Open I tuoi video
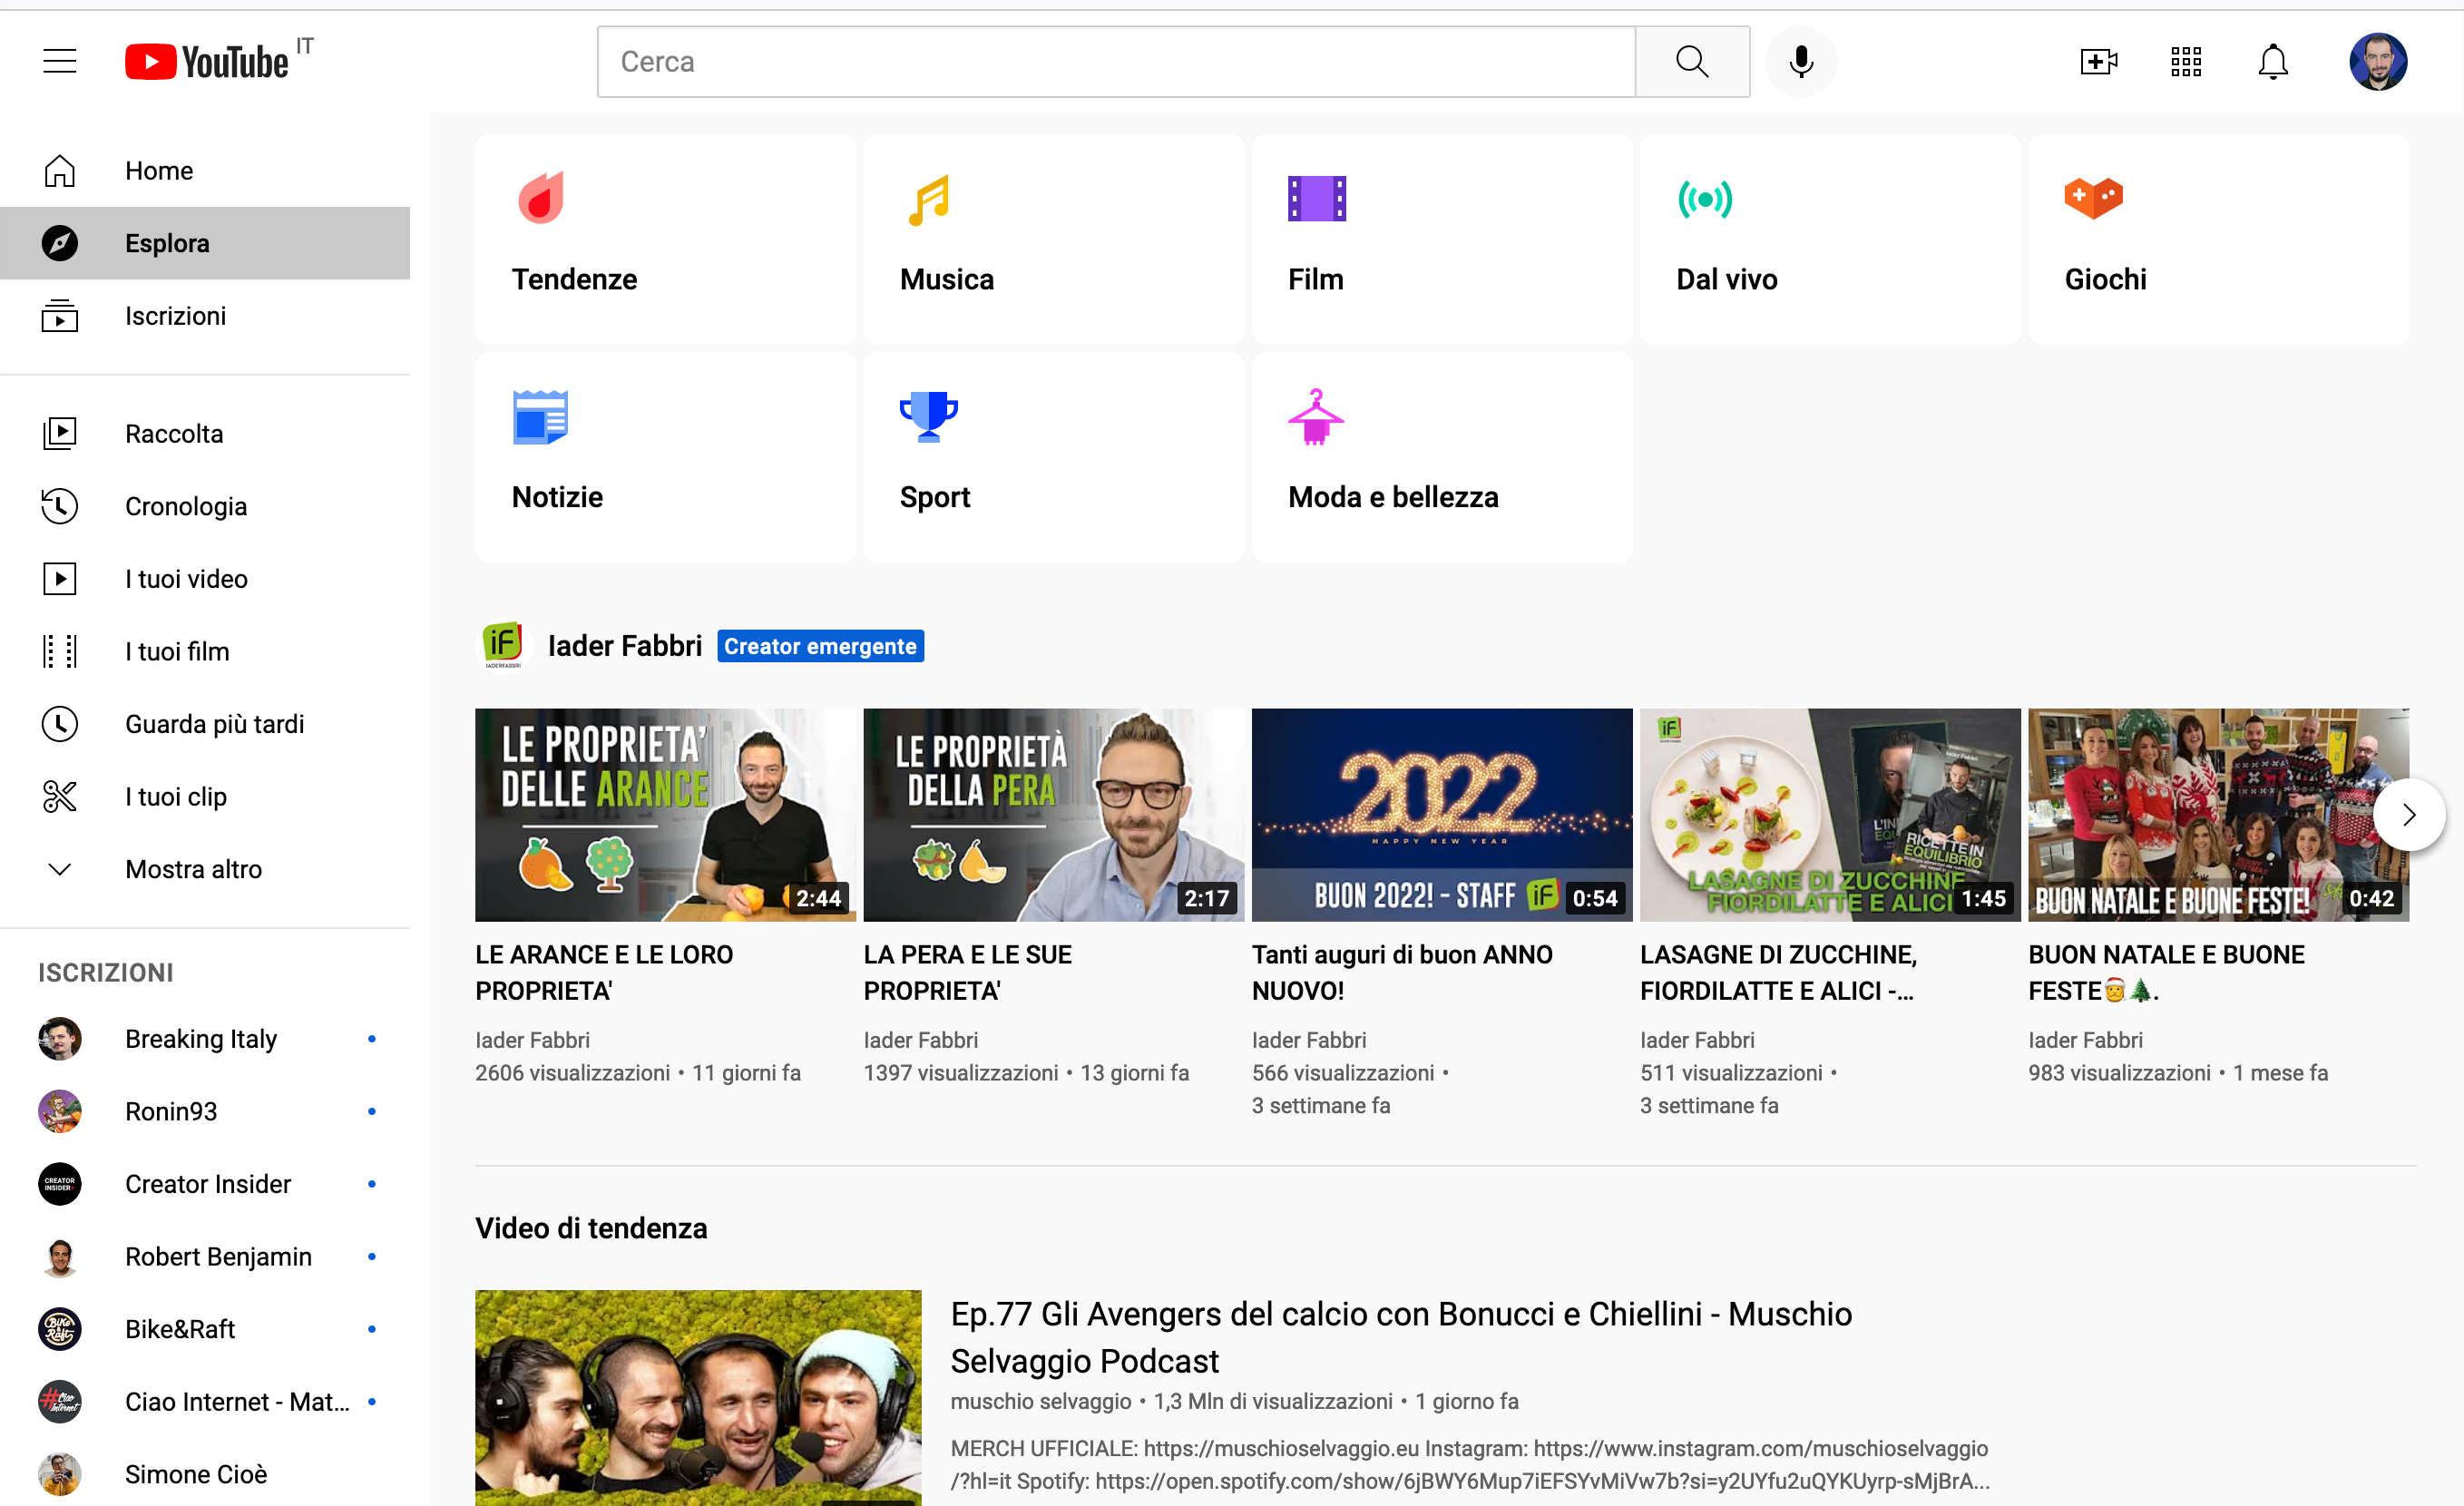 [205, 579]
